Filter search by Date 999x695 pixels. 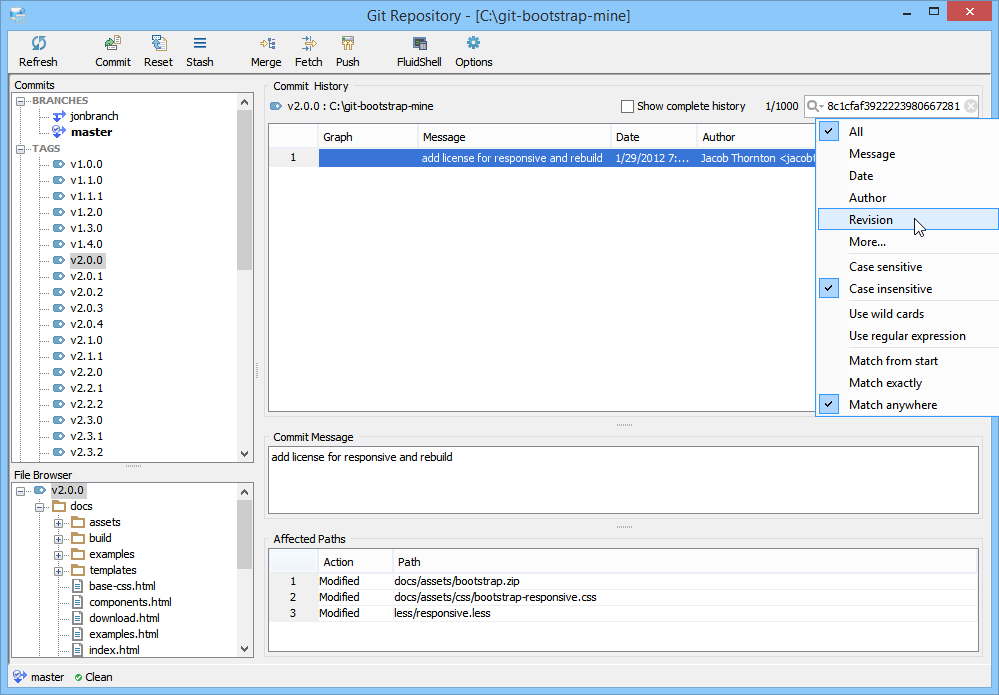click(x=907, y=176)
